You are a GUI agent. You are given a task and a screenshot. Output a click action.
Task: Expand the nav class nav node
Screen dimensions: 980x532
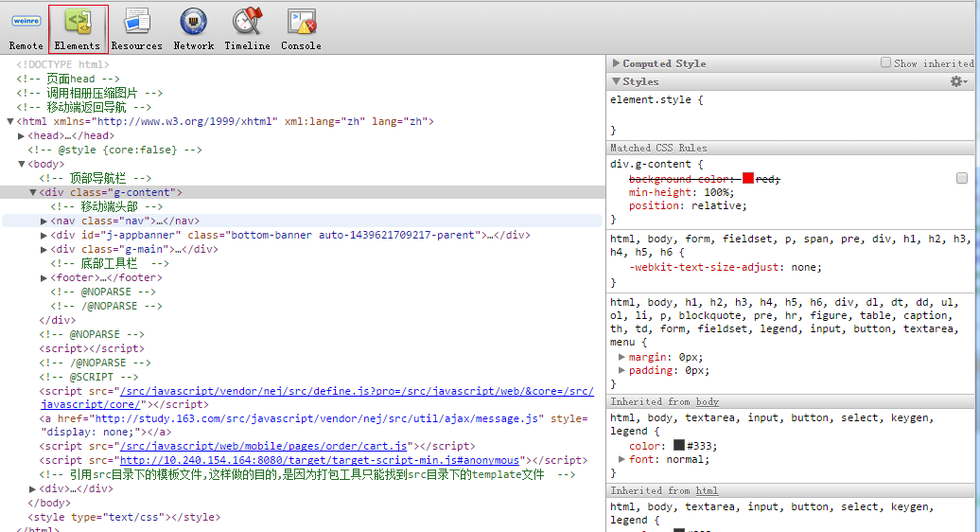coord(44,221)
